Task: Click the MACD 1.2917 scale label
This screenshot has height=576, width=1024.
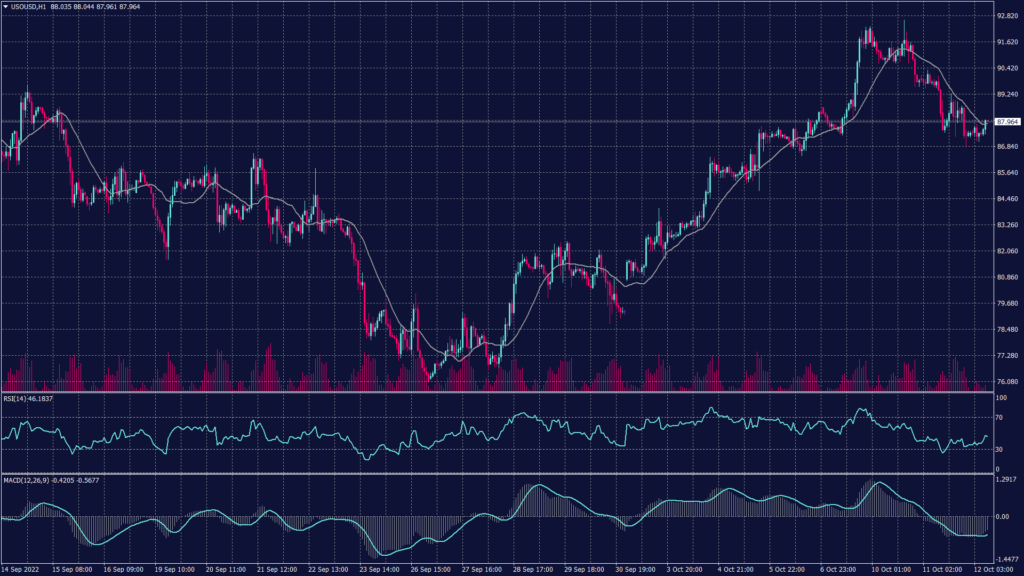Action: (x=1006, y=481)
